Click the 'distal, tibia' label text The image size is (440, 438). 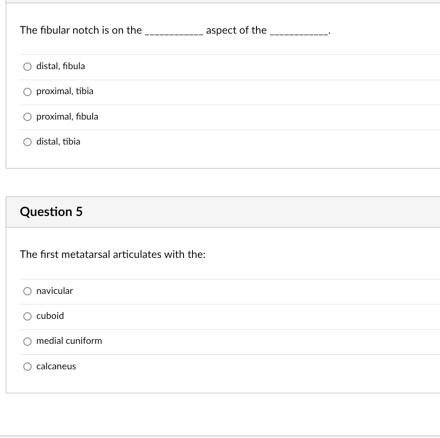point(58,141)
